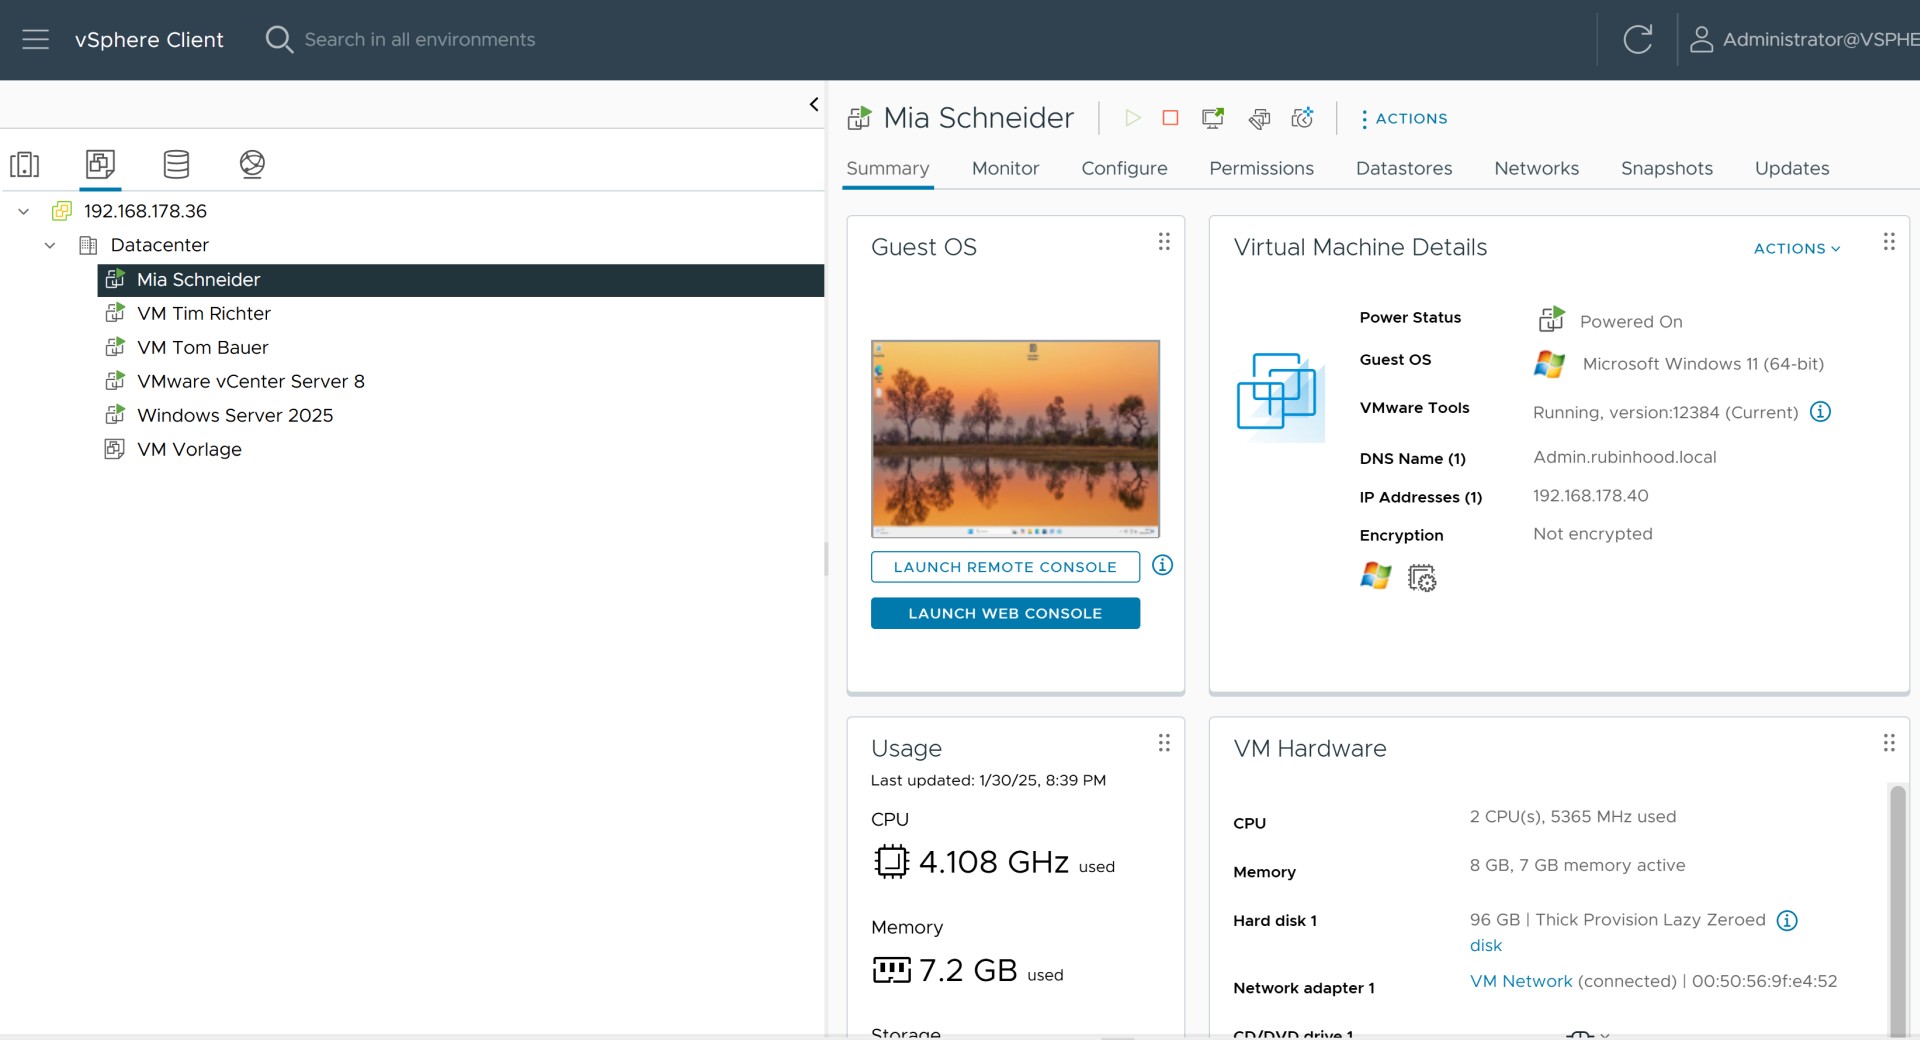Viewport: 1920px width, 1040px height.
Task: Power off the VM with stop icon
Action: coord(1170,118)
